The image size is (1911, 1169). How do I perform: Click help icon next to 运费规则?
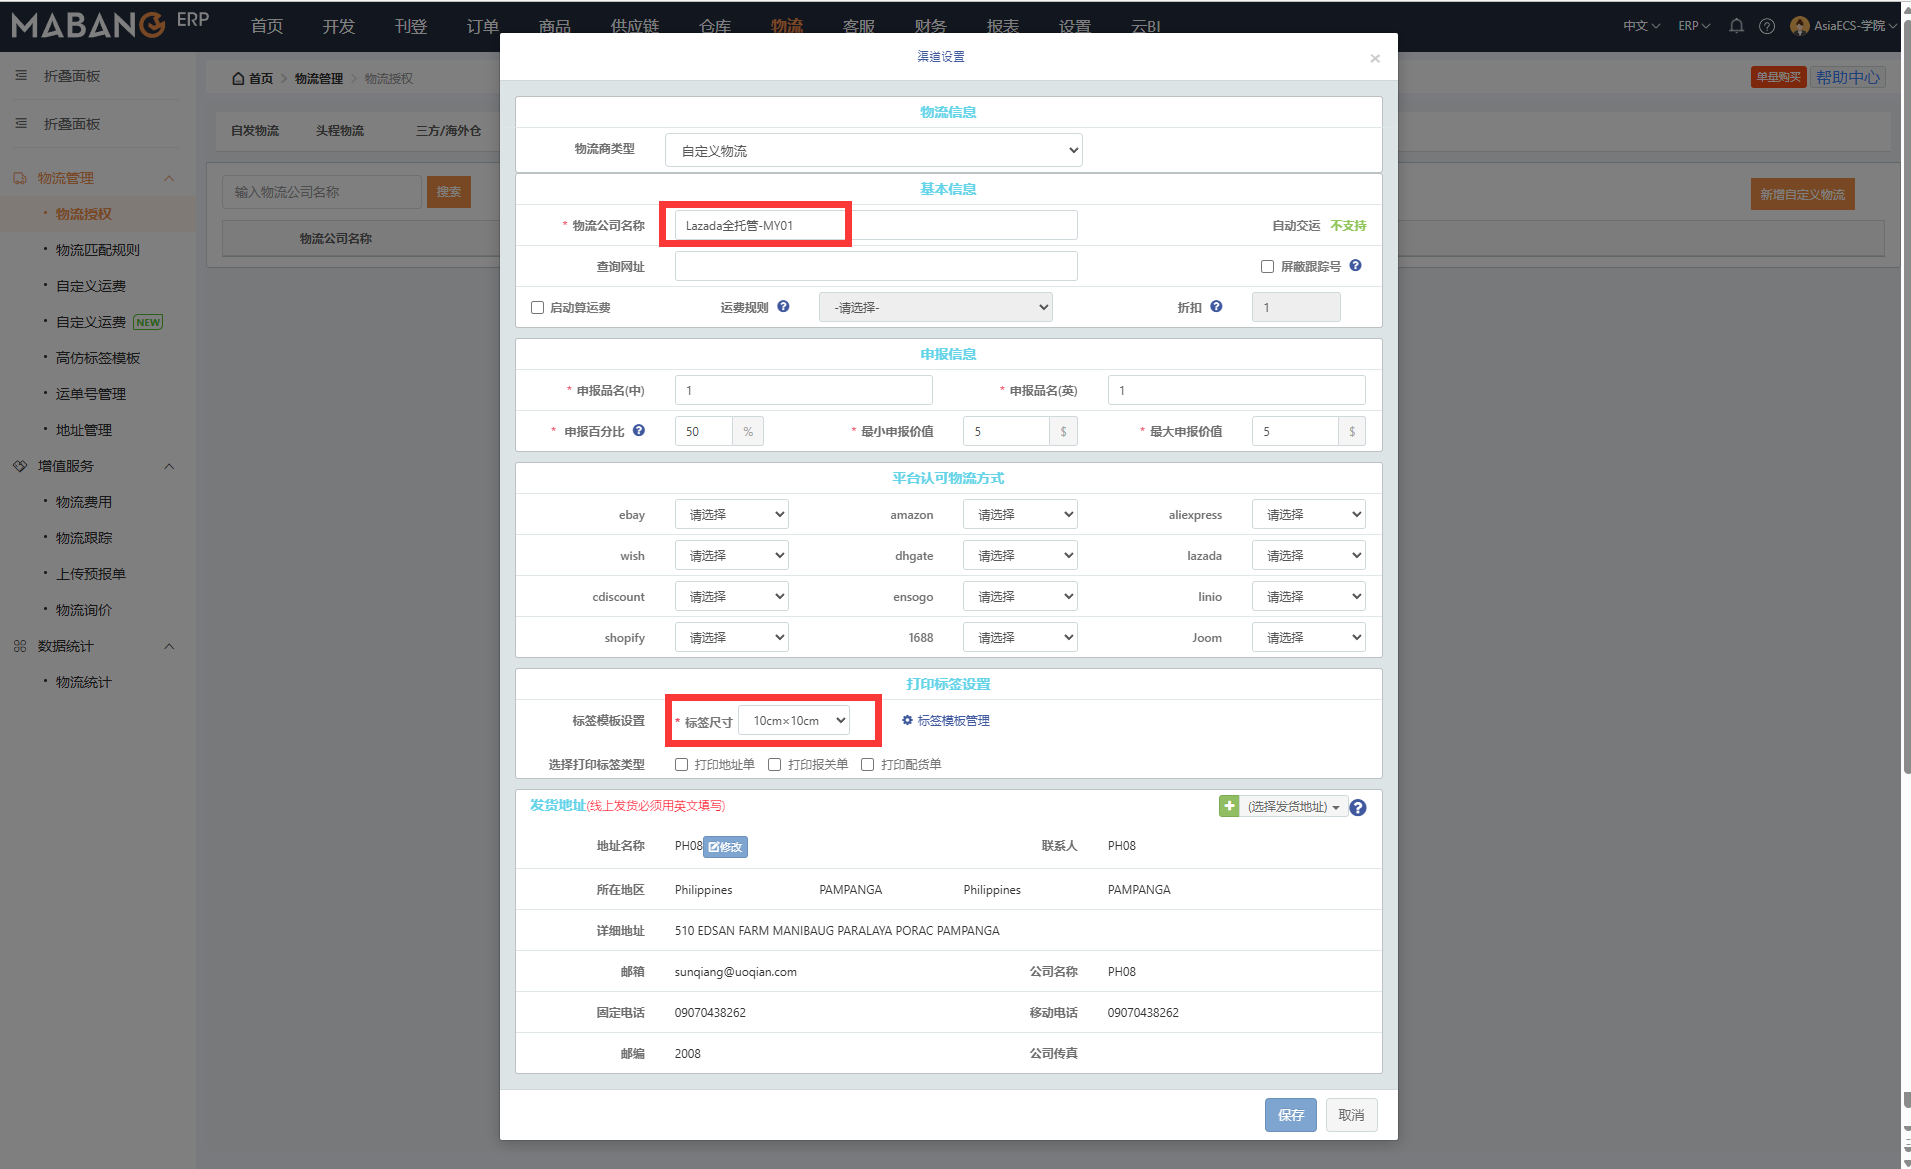click(783, 306)
